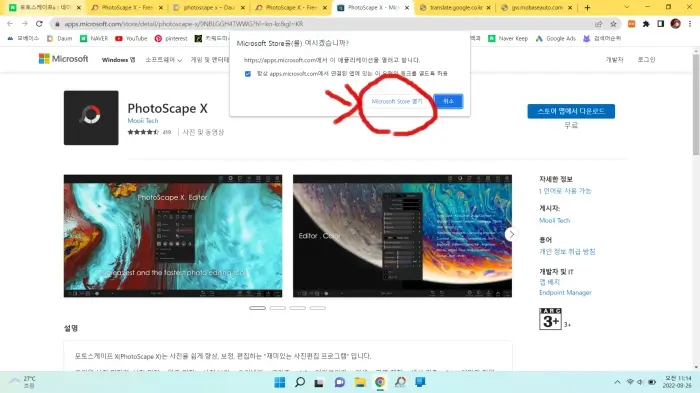700x393 pixels.
Task: Click the blue cancel button in the dialog
Action: (448, 101)
